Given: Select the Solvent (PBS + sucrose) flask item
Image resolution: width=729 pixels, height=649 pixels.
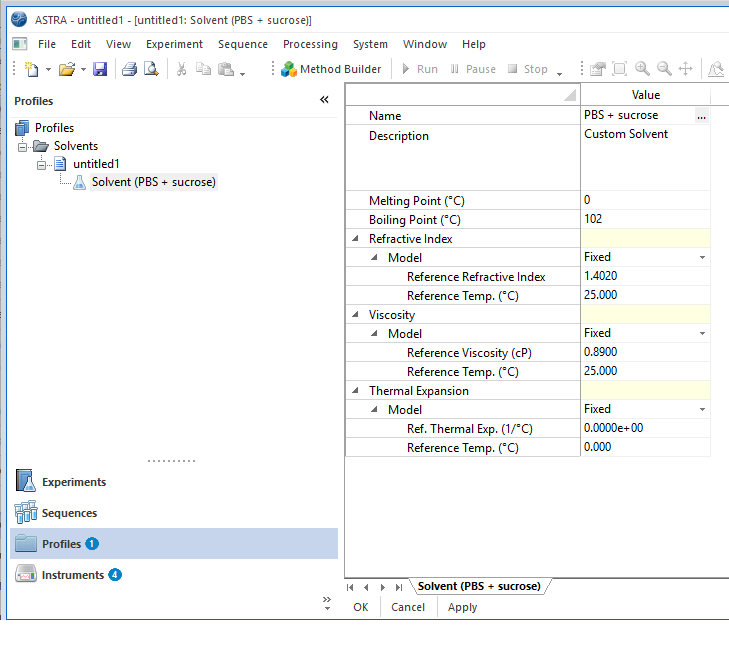Looking at the screenshot, I should coord(153,182).
